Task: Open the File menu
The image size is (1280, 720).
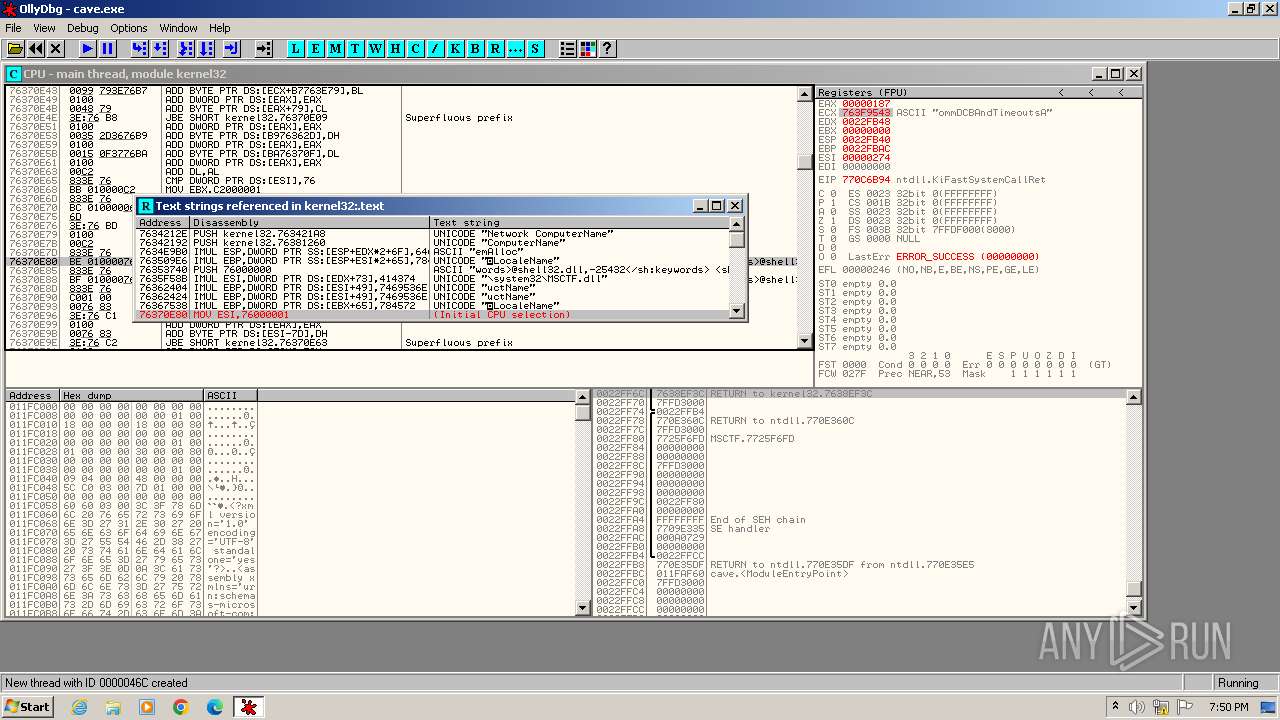Action: coord(13,28)
